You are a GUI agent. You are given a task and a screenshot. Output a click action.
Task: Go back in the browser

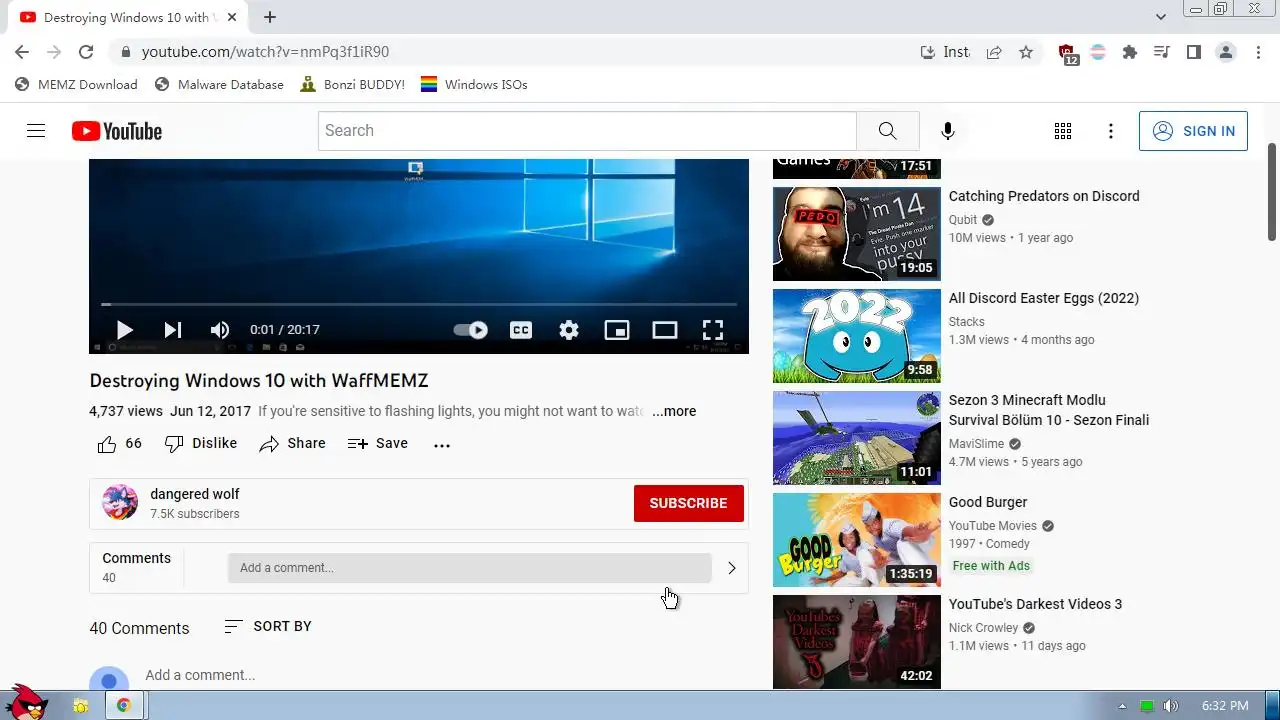[x=22, y=52]
